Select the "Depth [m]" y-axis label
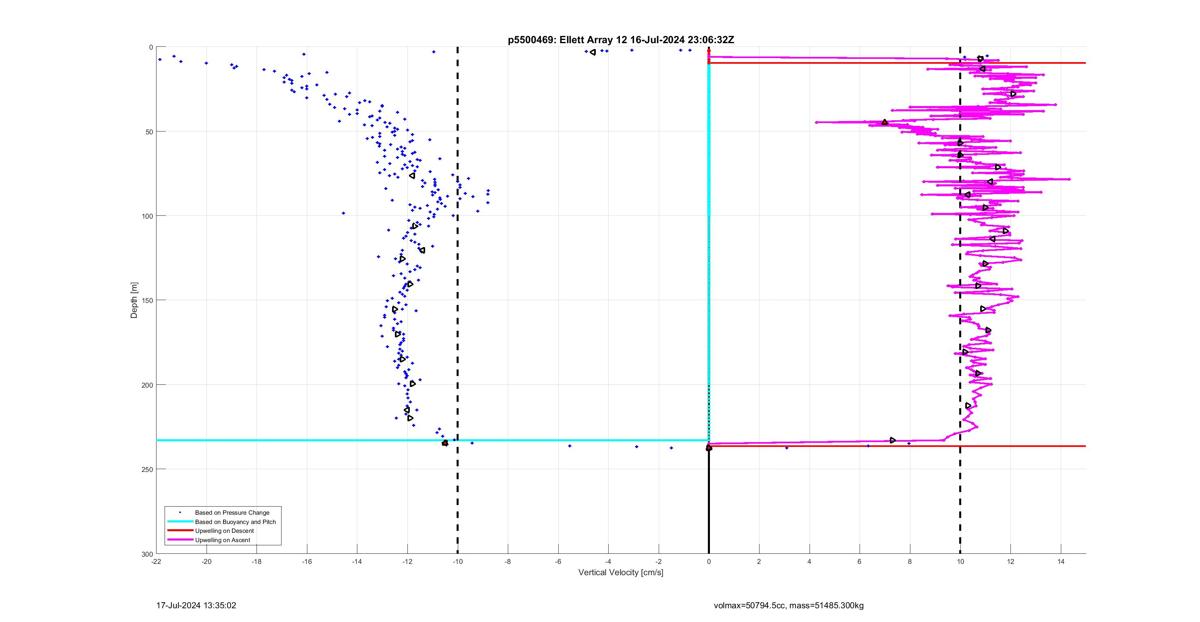 [133, 300]
